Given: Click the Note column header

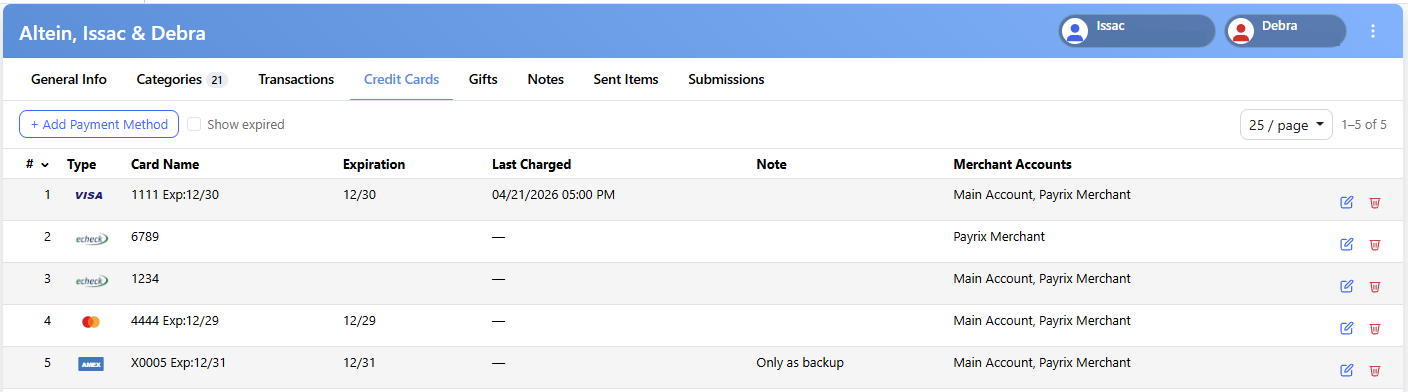Looking at the screenshot, I should (772, 164).
